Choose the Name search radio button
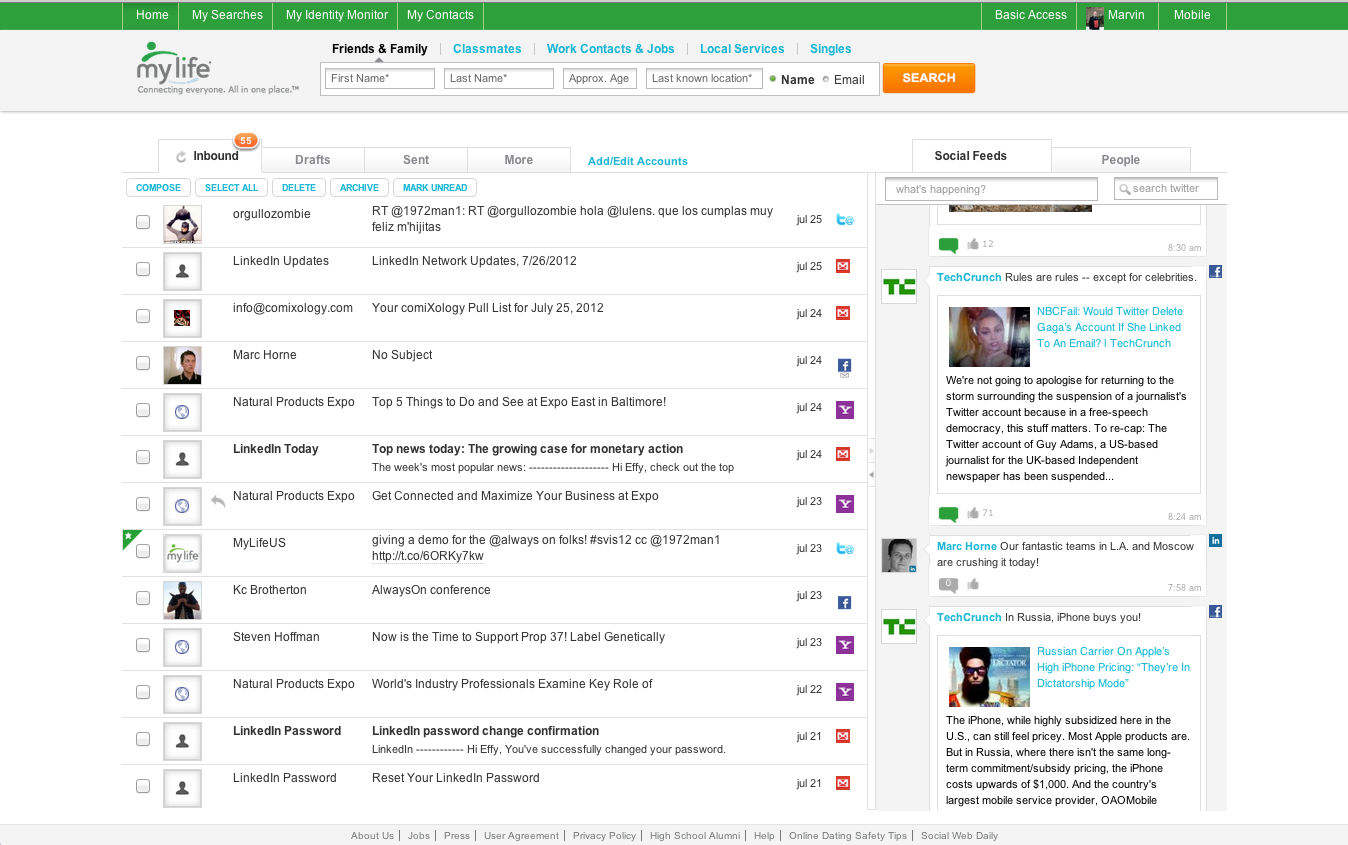The width and height of the screenshot is (1348, 845). tap(773, 79)
